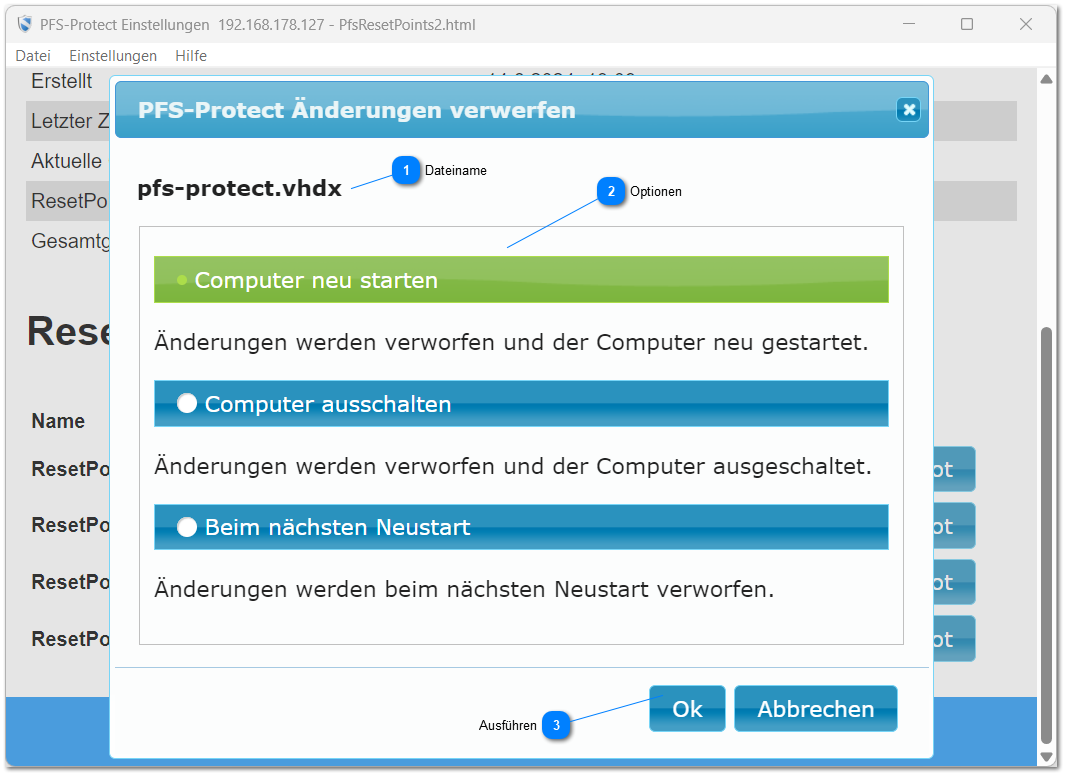The height and width of the screenshot is (776, 1066).
Task: Click numbered callout 1 next to Dateiname
Action: point(406,171)
